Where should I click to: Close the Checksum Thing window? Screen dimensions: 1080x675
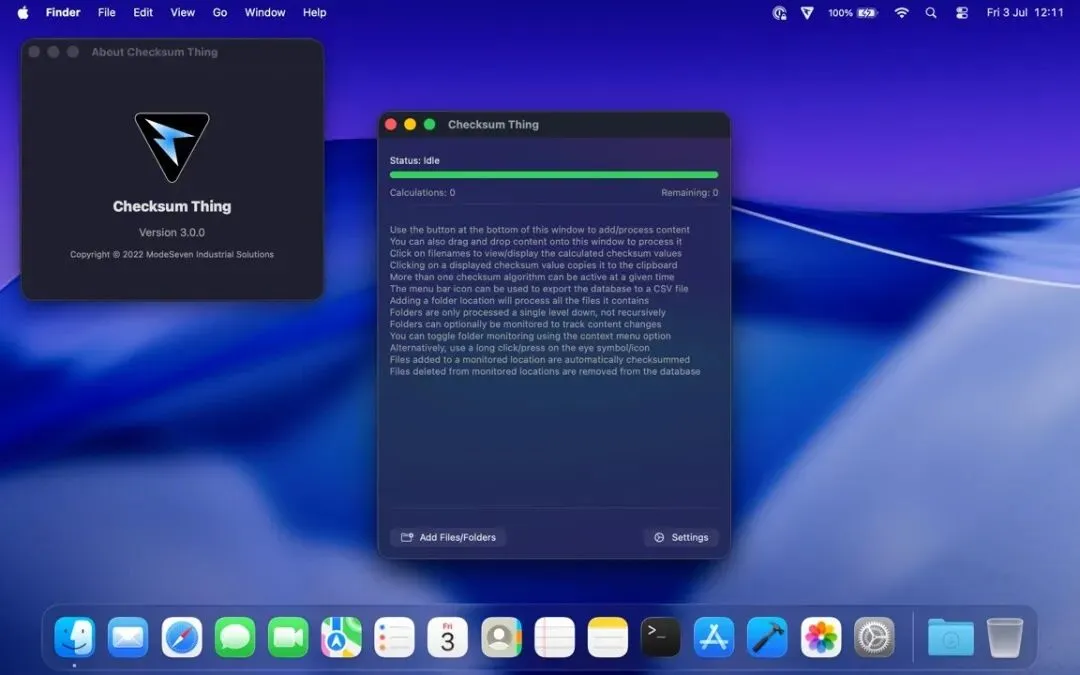point(391,124)
